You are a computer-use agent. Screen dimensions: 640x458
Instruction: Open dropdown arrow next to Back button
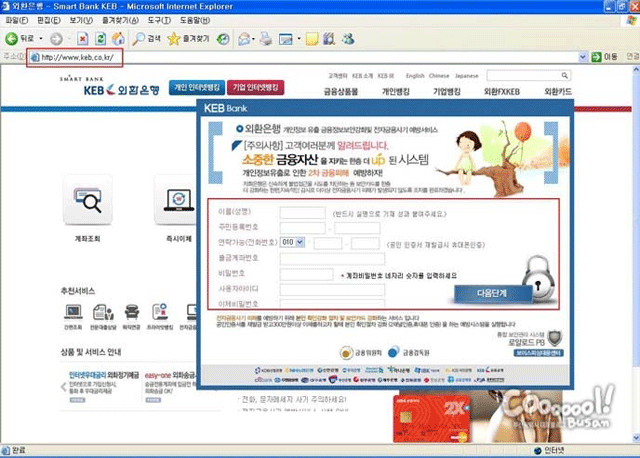click(x=41, y=39)
